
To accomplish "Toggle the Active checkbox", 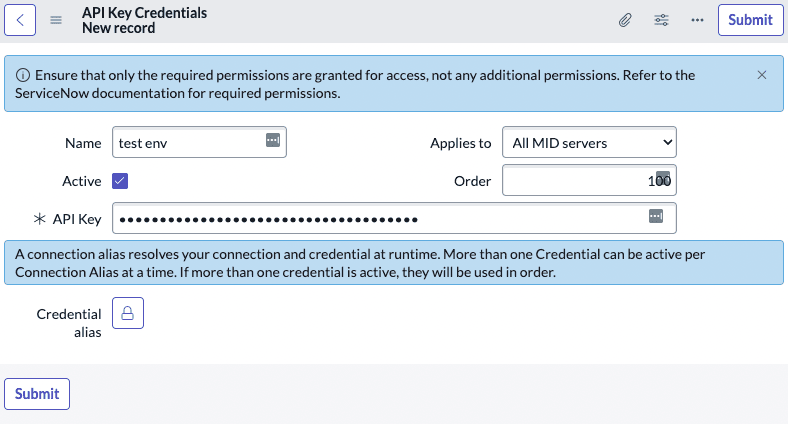I will click(120, 181).
